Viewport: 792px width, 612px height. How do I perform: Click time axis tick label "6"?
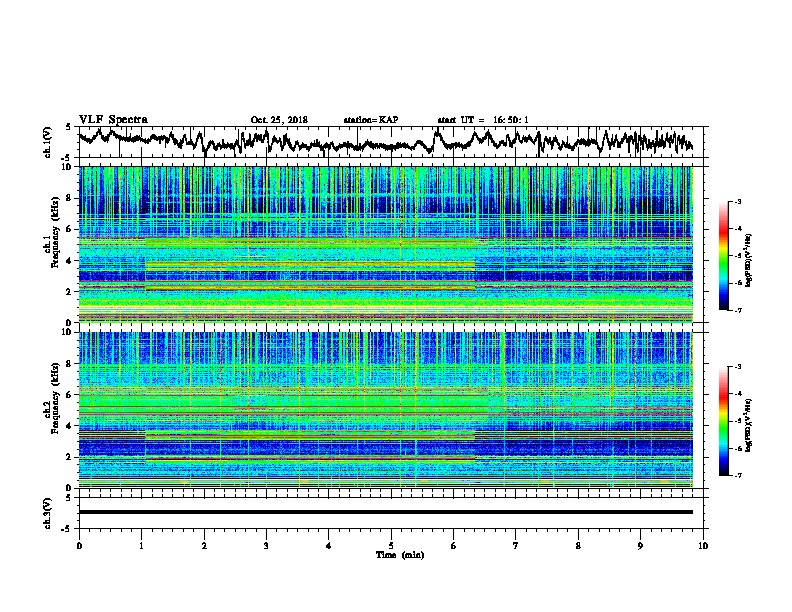(x=453, y=546)
